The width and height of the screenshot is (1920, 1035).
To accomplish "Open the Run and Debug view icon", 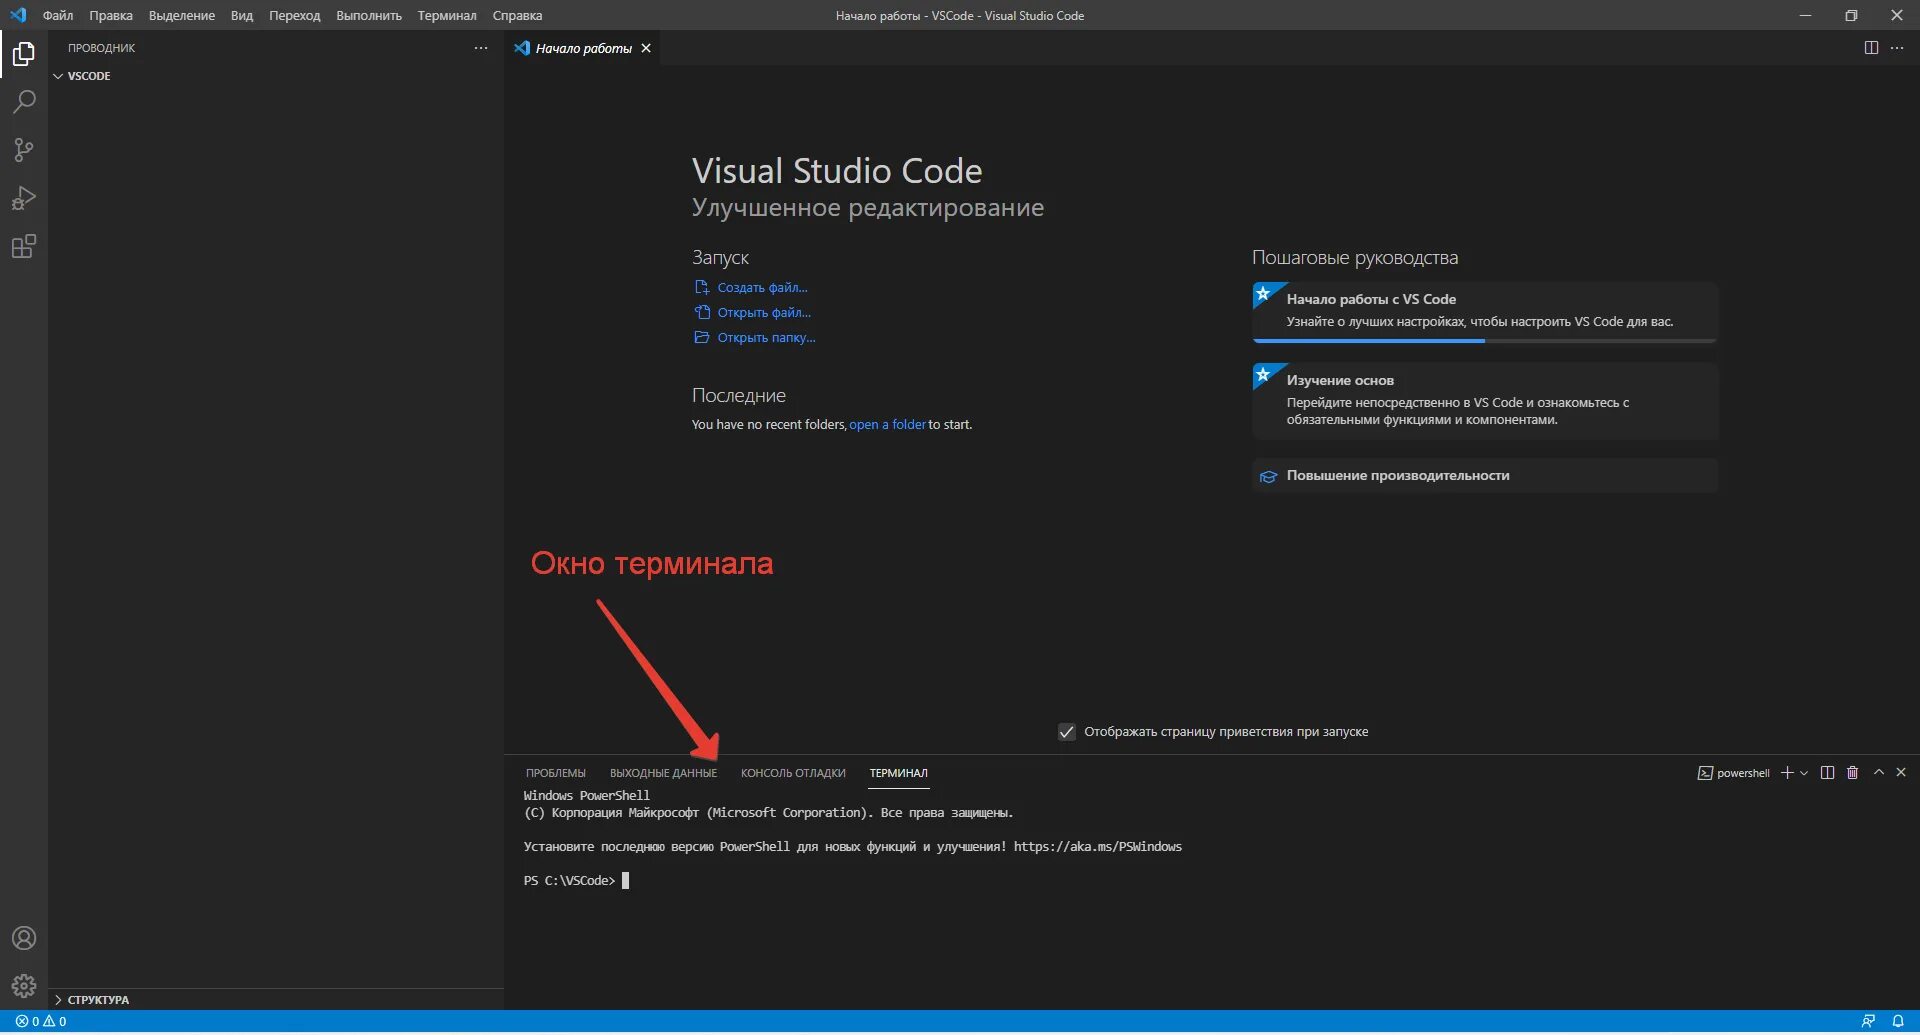I will pos(24,198).
